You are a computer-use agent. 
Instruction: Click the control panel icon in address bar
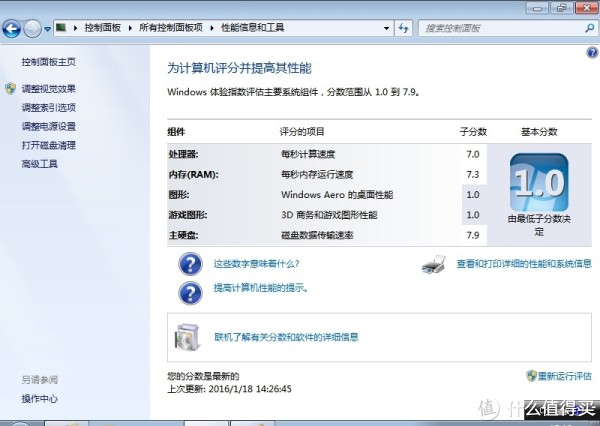61,28
